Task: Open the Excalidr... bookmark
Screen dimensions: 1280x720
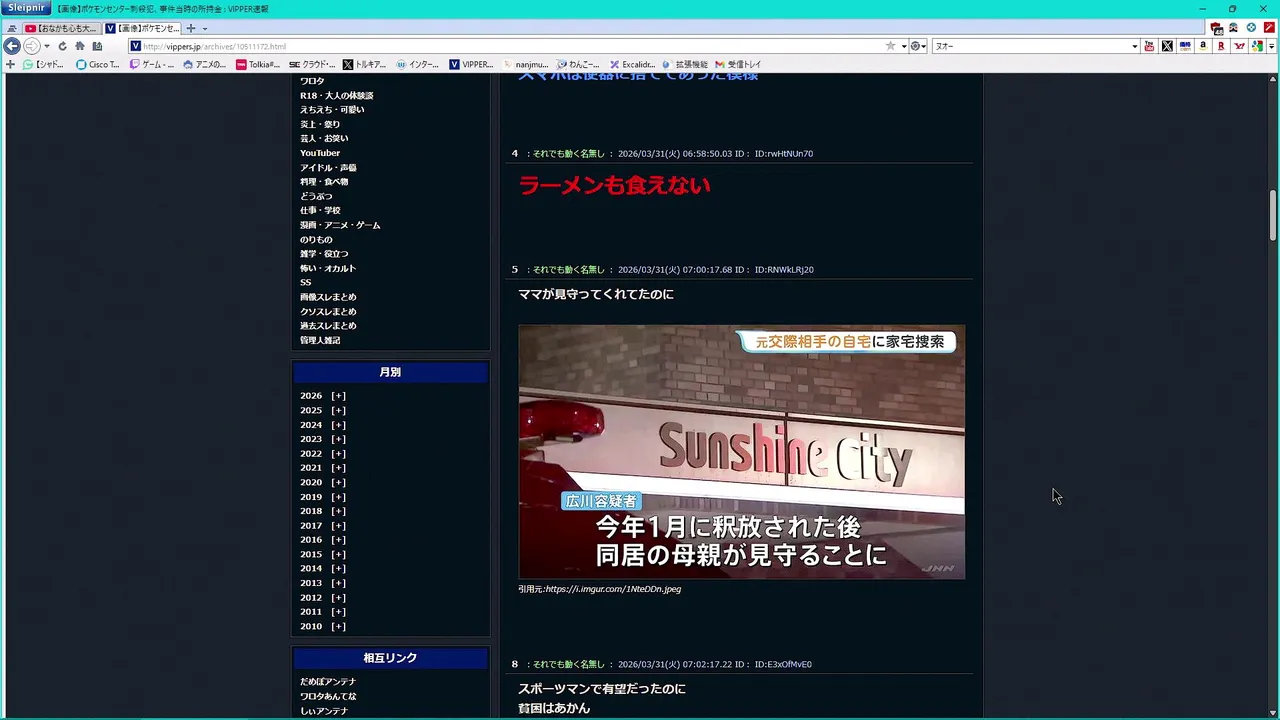Action: pyautogui.click(x=631, y=64)
